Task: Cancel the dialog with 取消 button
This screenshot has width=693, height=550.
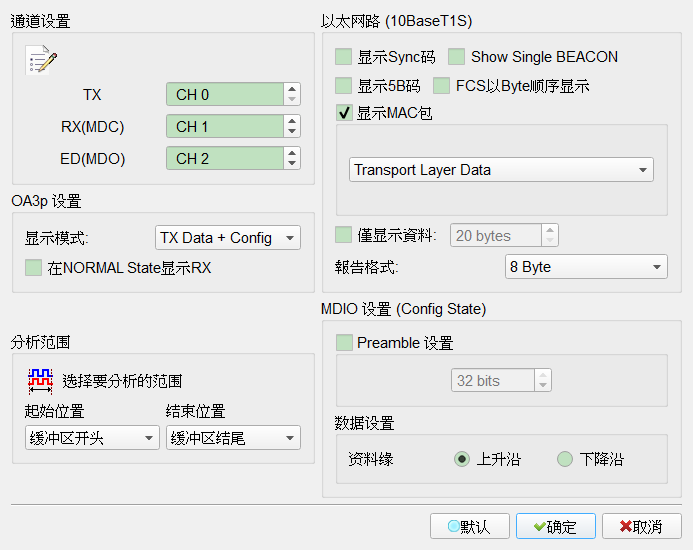Action: tap(642, 526)
